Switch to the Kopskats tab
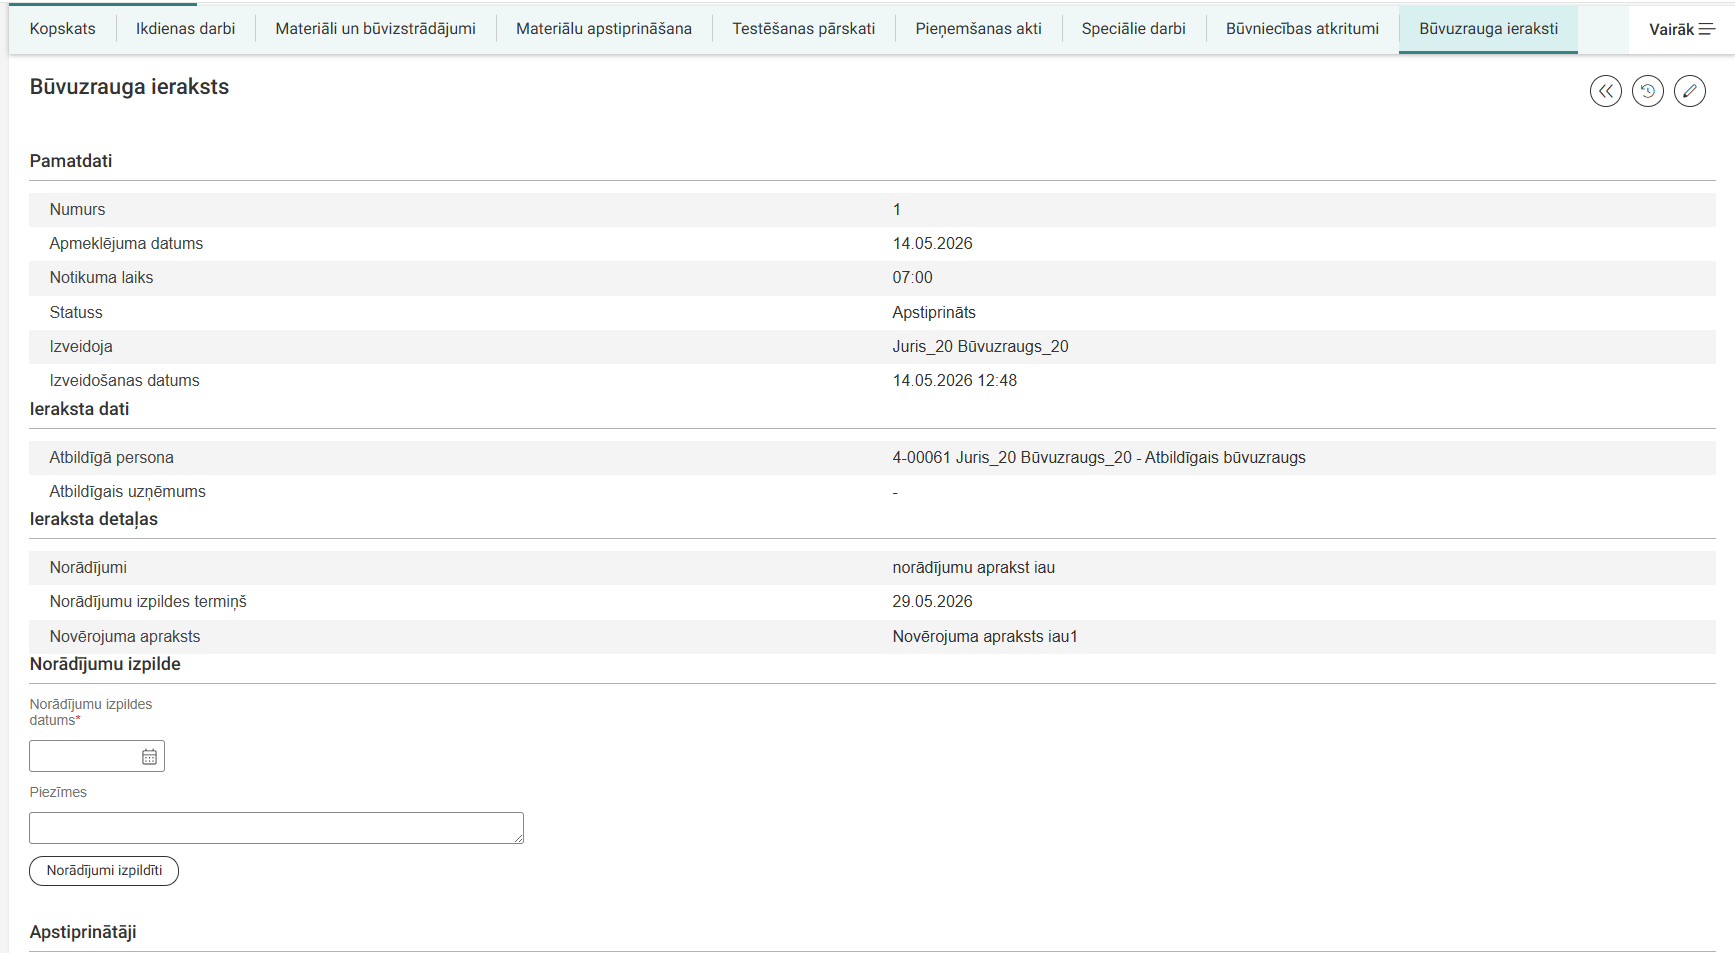Screen dimensions: 1735x953 [63, 29]
